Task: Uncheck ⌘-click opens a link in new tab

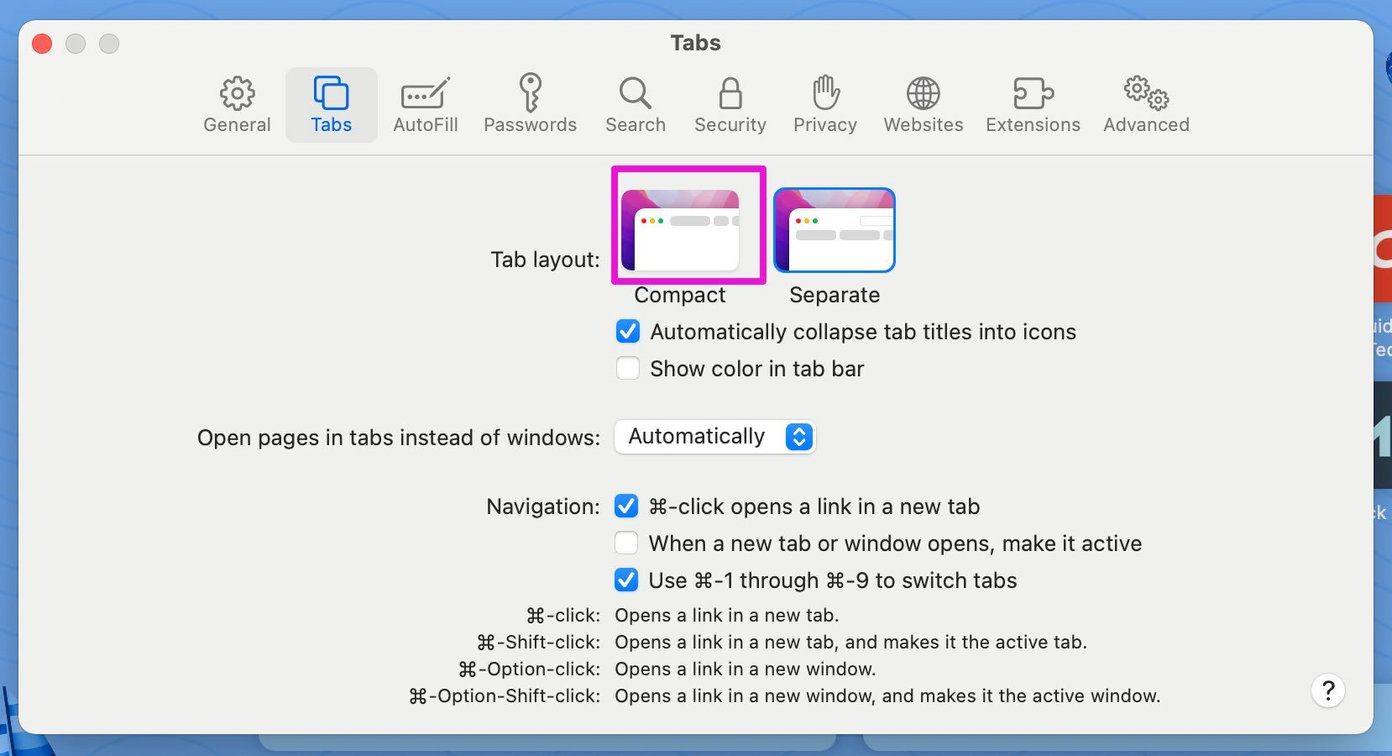Action: click(626, 506)
